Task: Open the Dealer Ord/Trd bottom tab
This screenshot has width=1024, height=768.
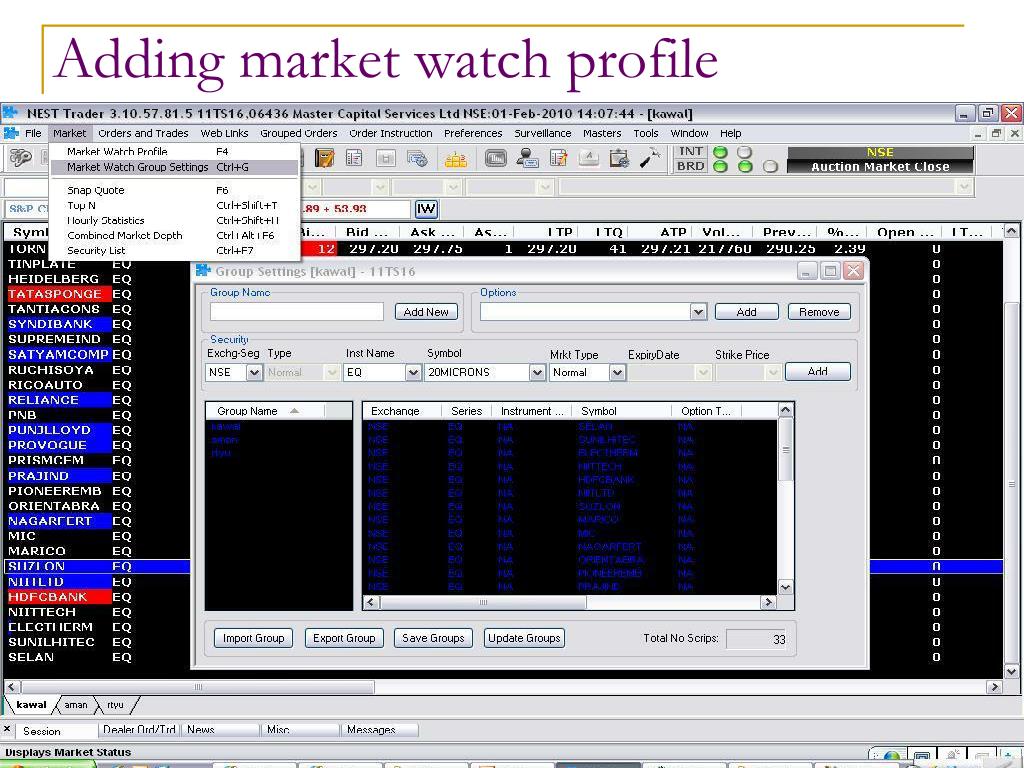Action: [139, 729]
